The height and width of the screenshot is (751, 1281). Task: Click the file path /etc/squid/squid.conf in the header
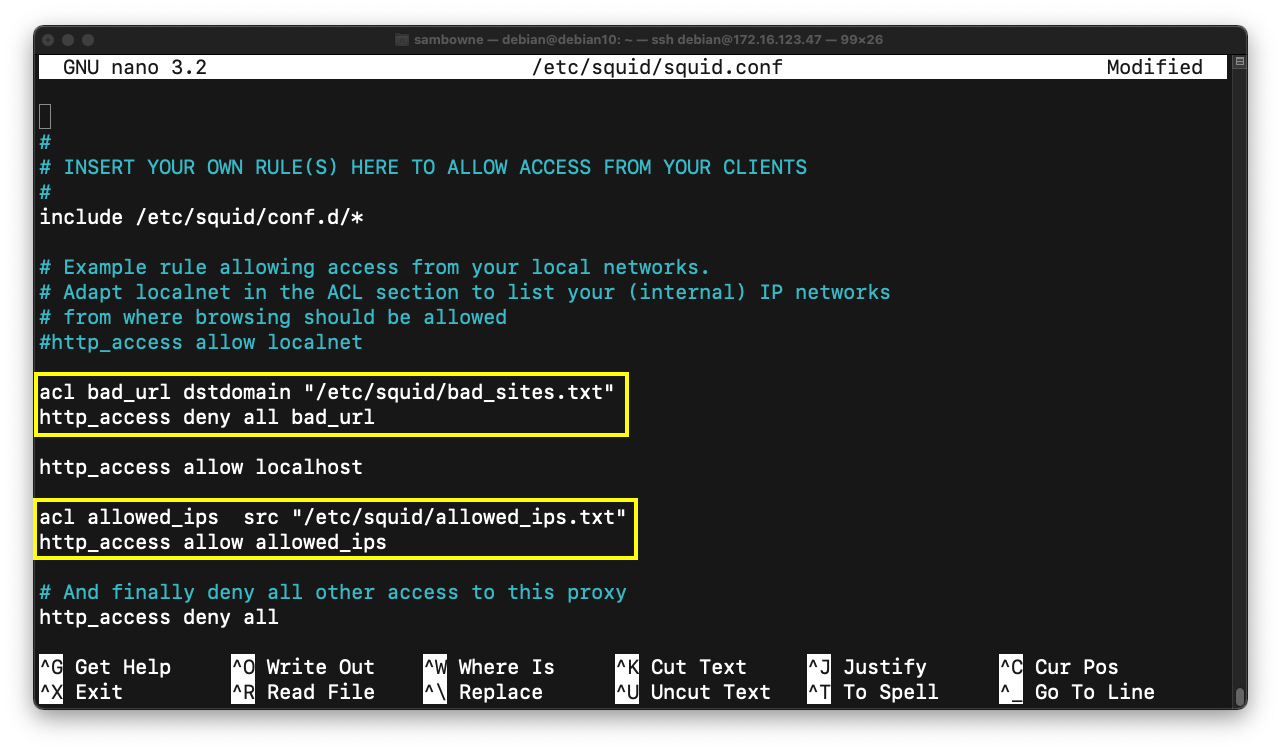click(658, 67)
